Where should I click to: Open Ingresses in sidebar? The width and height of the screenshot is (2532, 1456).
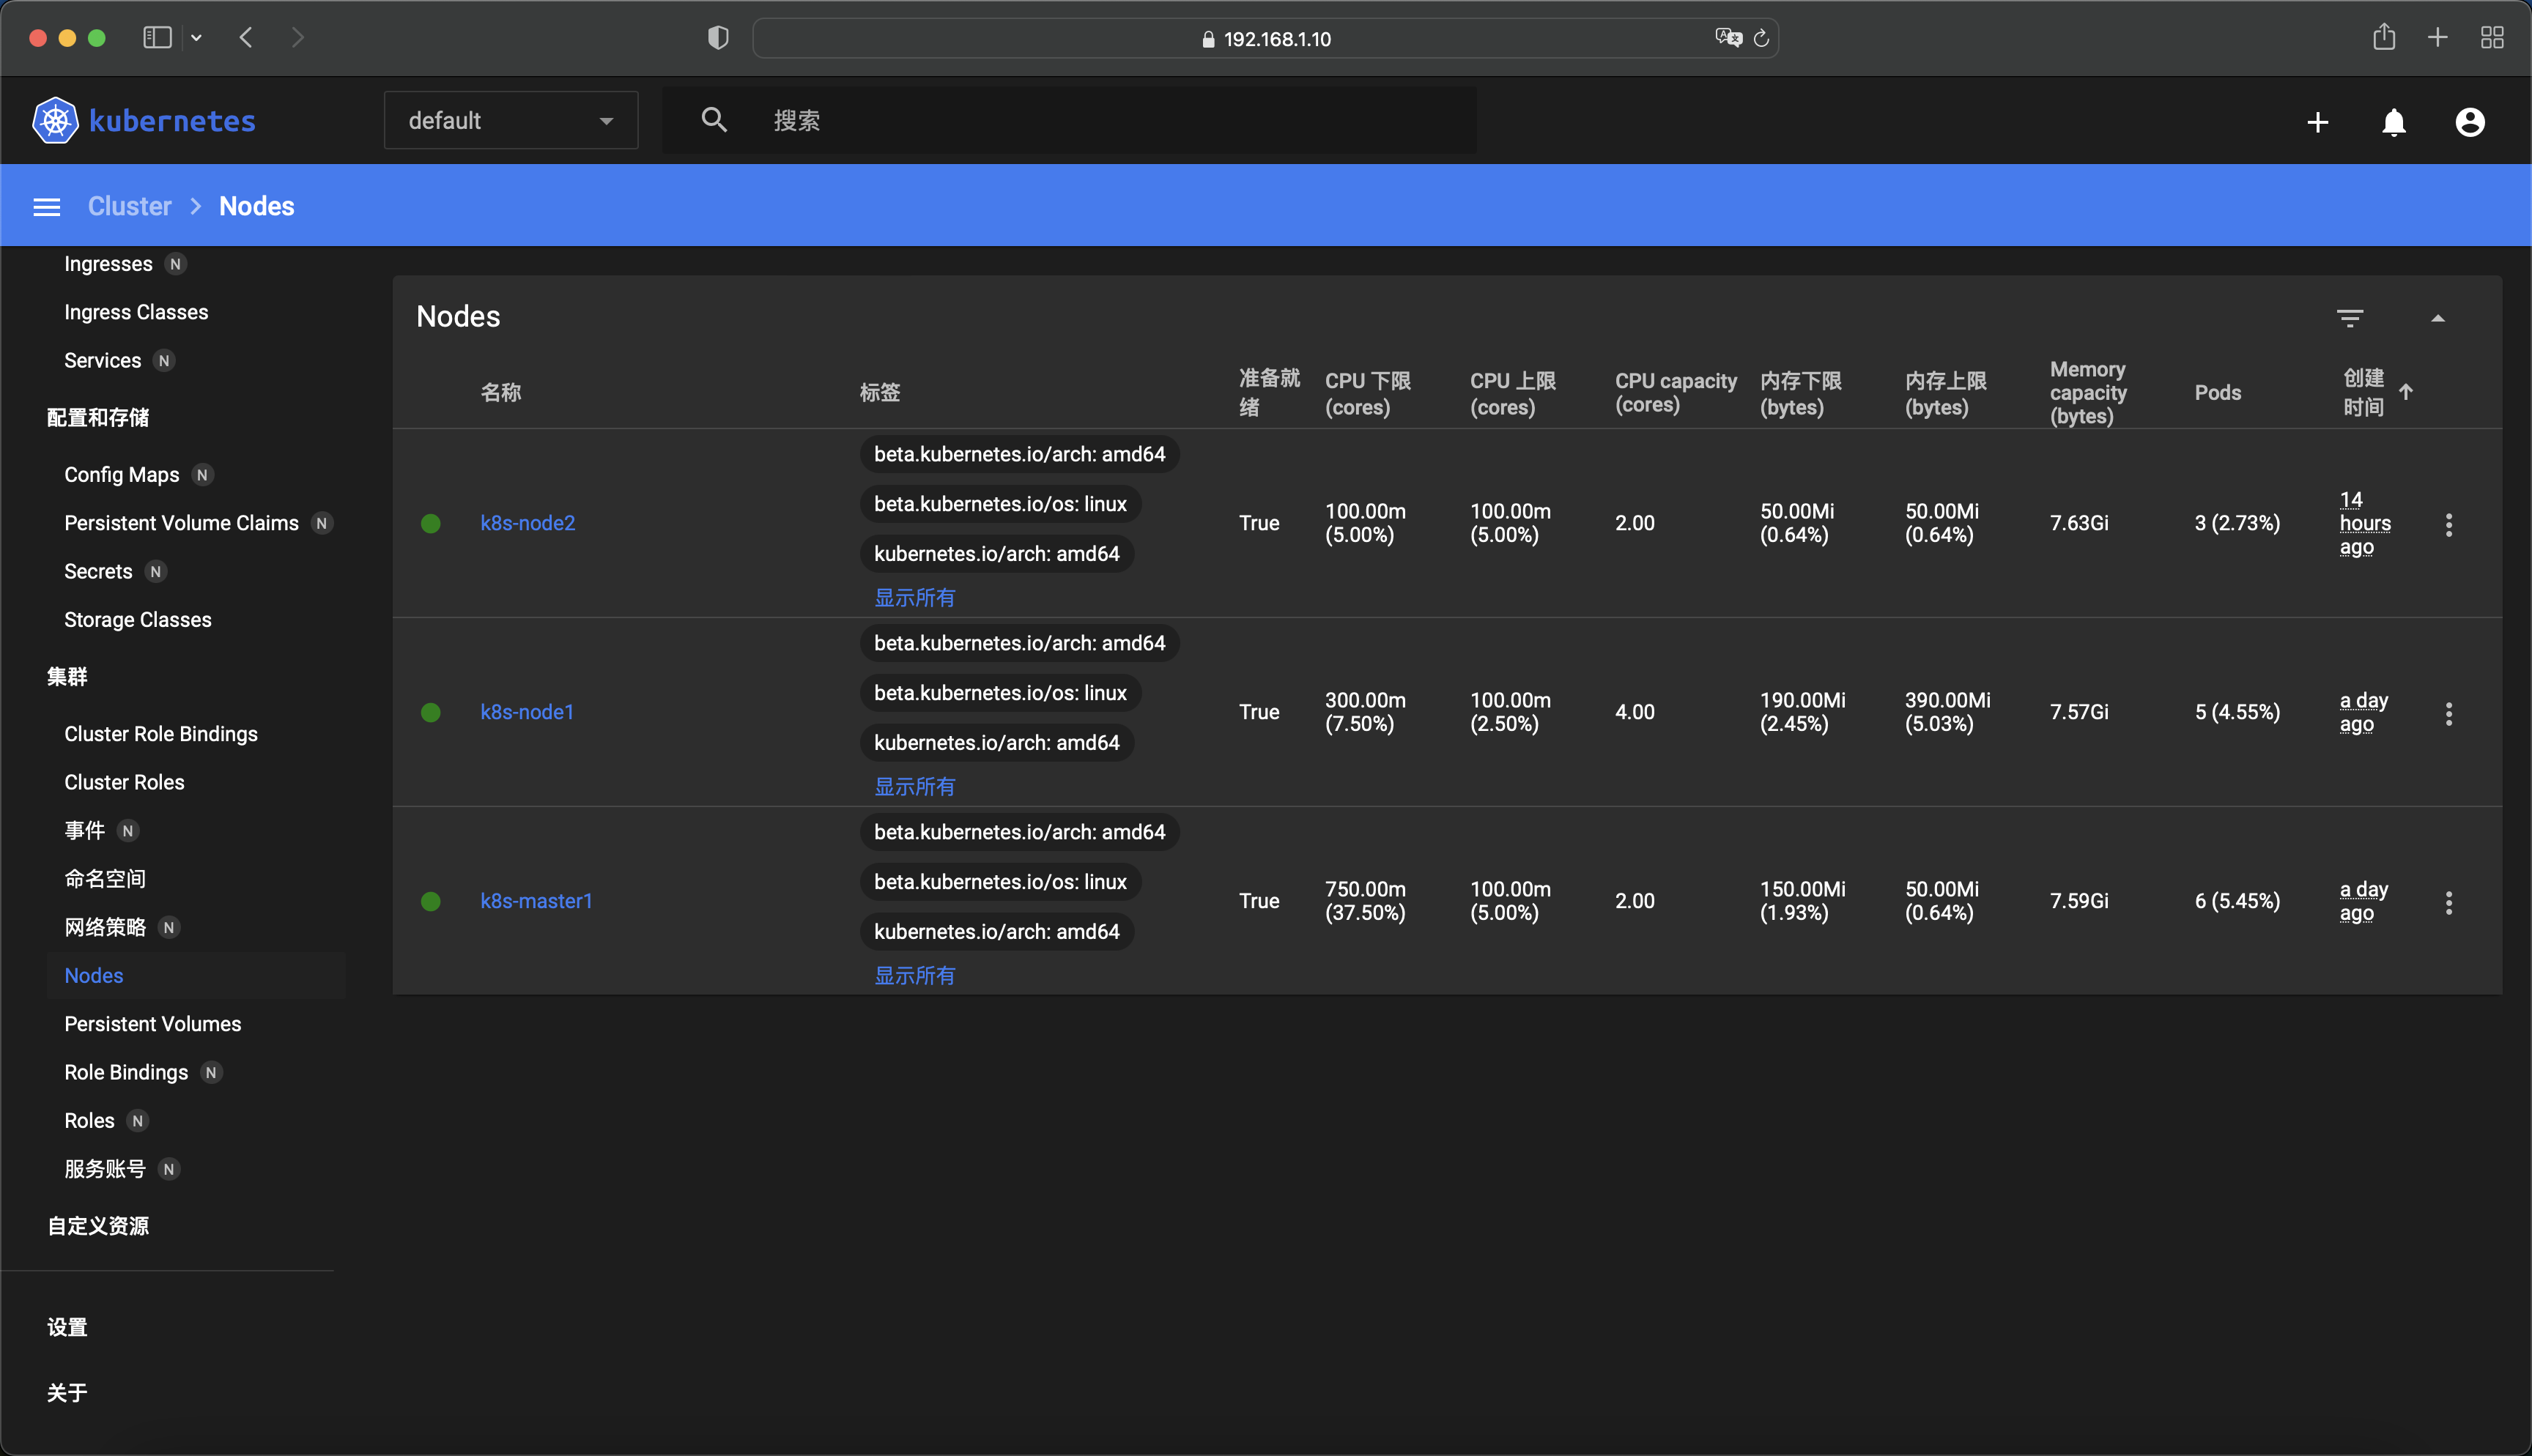tap(108, 264)
